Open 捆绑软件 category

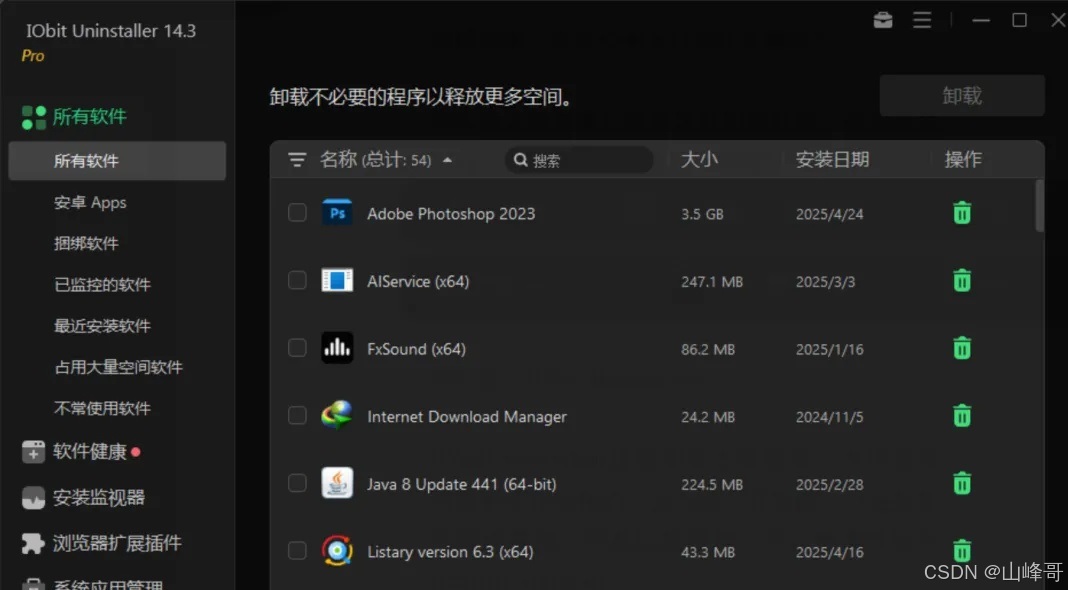86,243
